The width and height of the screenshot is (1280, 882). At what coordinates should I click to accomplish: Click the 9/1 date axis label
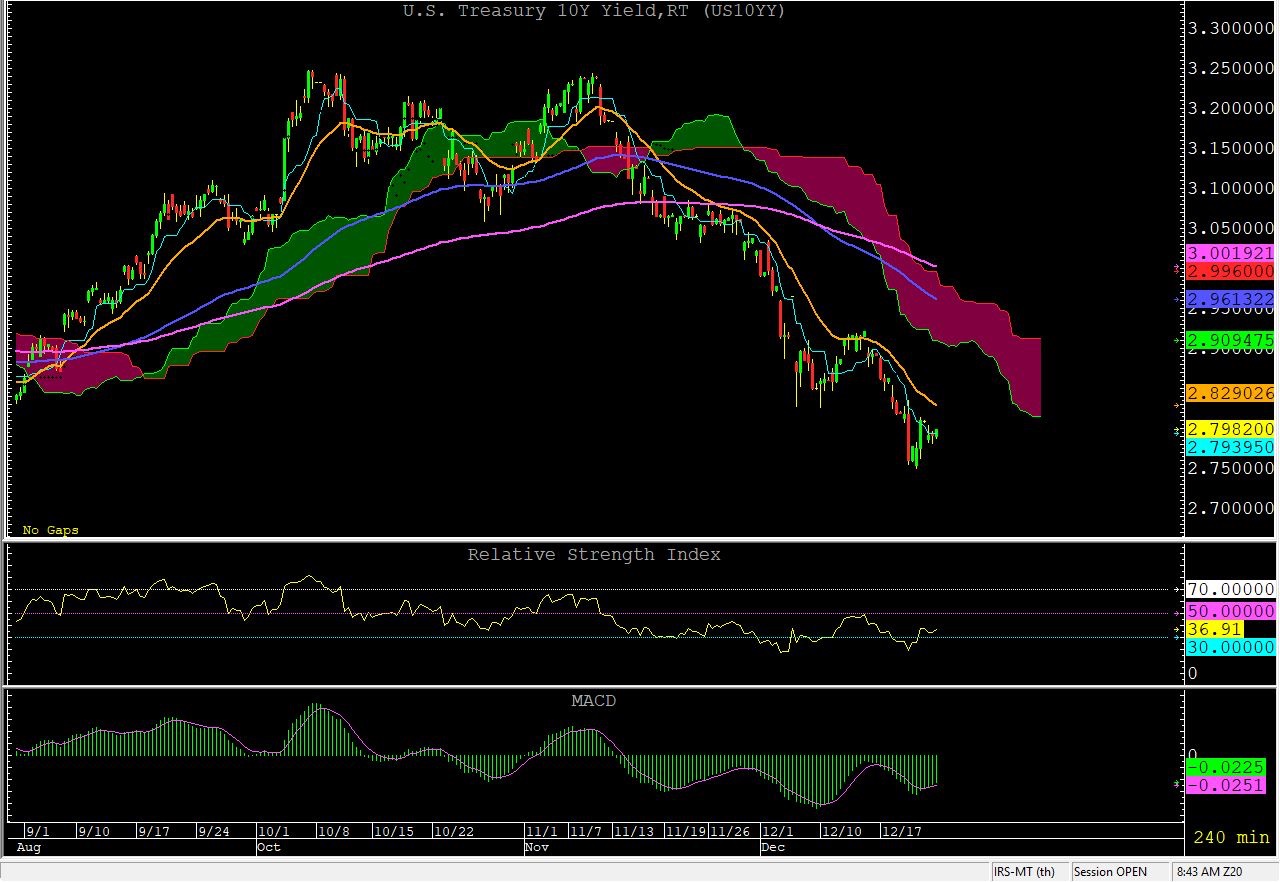pyautogui.click(x=37, y=832)
